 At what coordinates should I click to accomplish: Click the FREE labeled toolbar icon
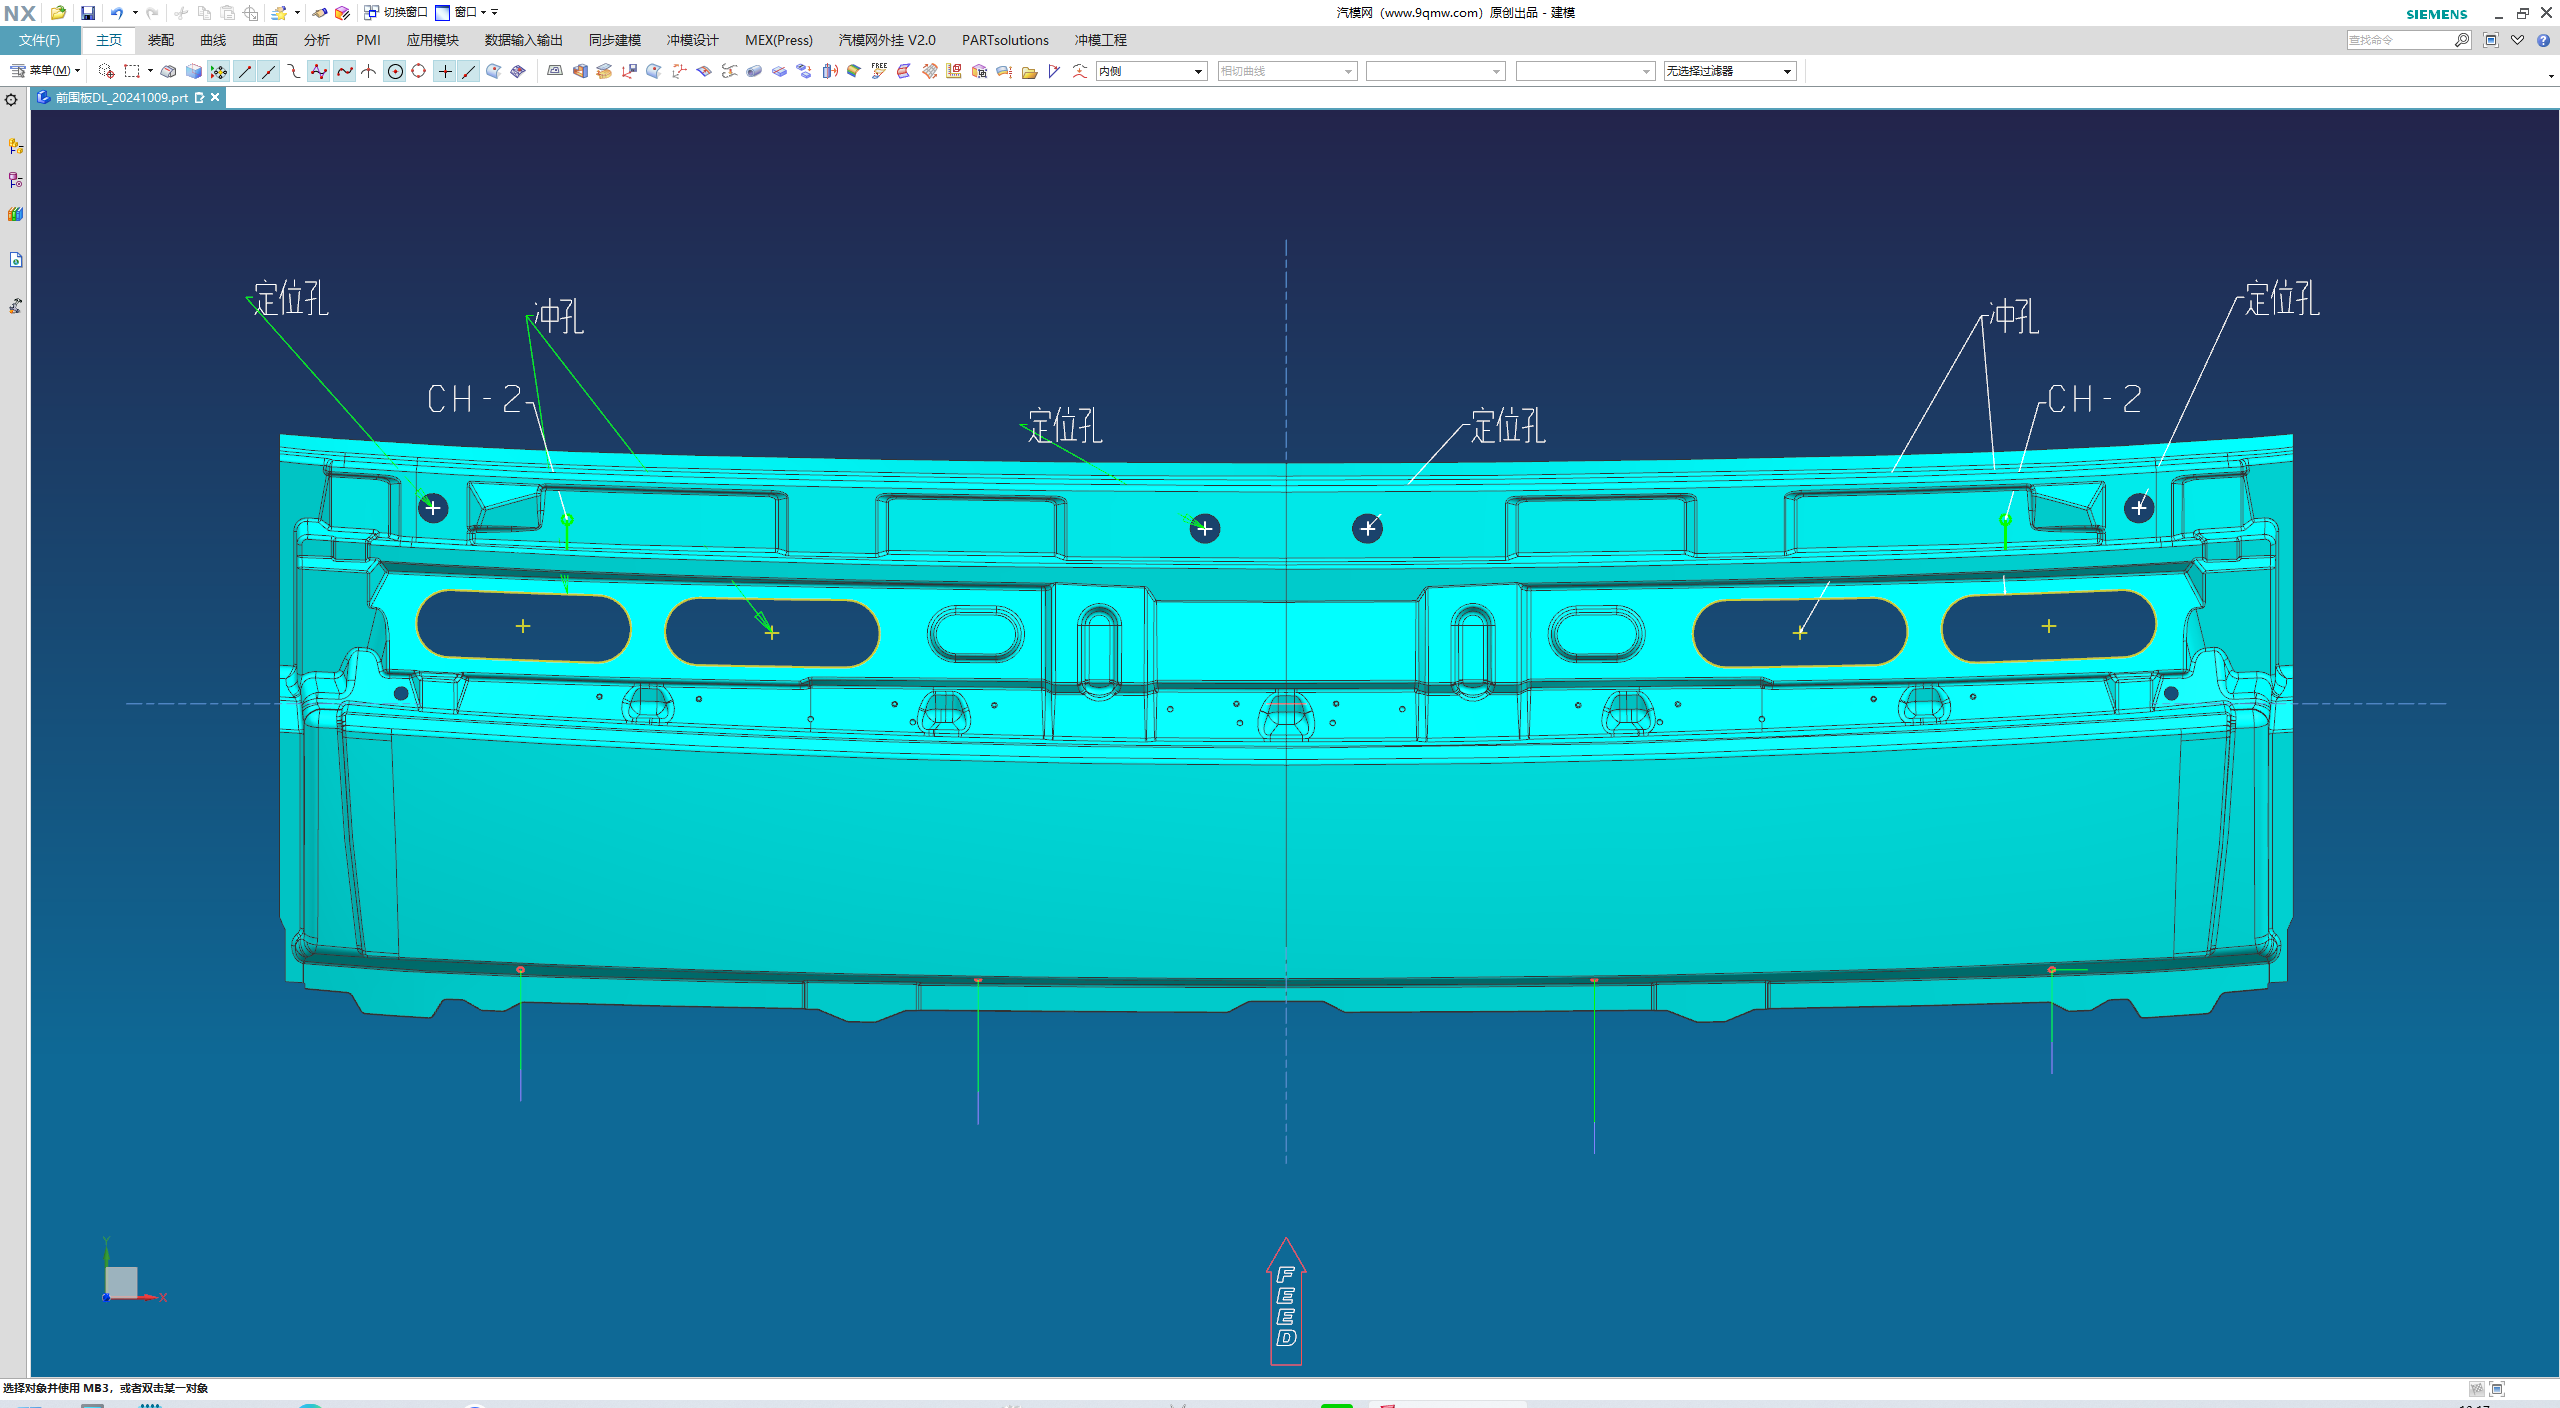click(x=879, y=71)
